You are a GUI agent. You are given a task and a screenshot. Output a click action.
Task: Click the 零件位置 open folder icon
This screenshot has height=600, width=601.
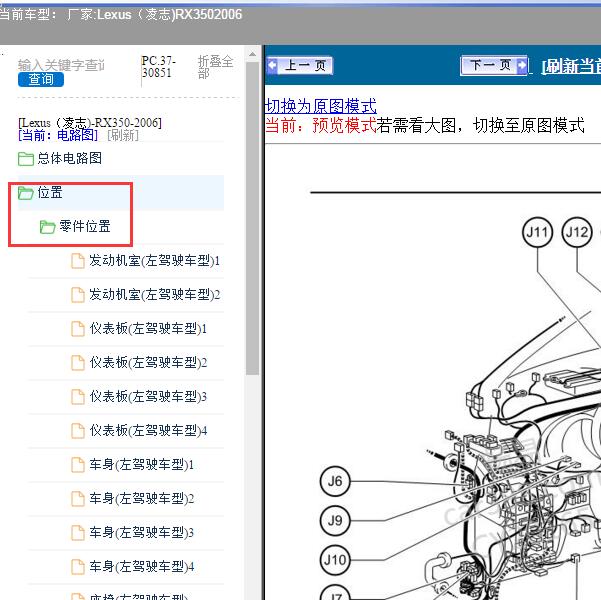pyautogui.click(x=48, y=227)
